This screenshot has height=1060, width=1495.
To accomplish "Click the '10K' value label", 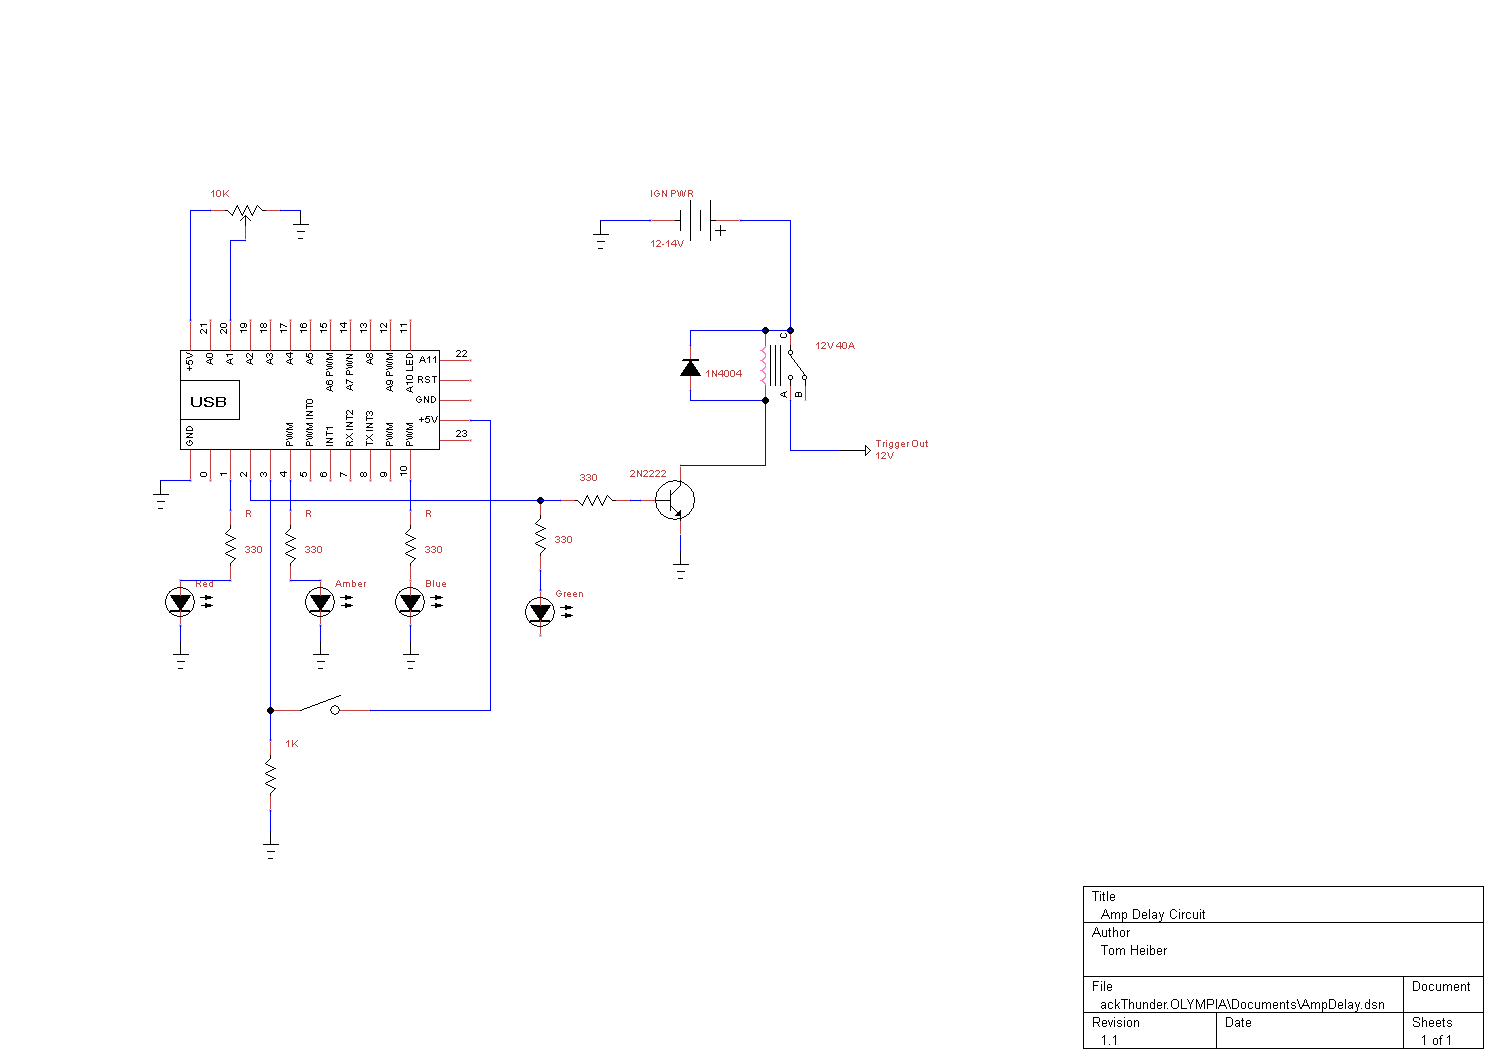I will [x=220, y=194].
